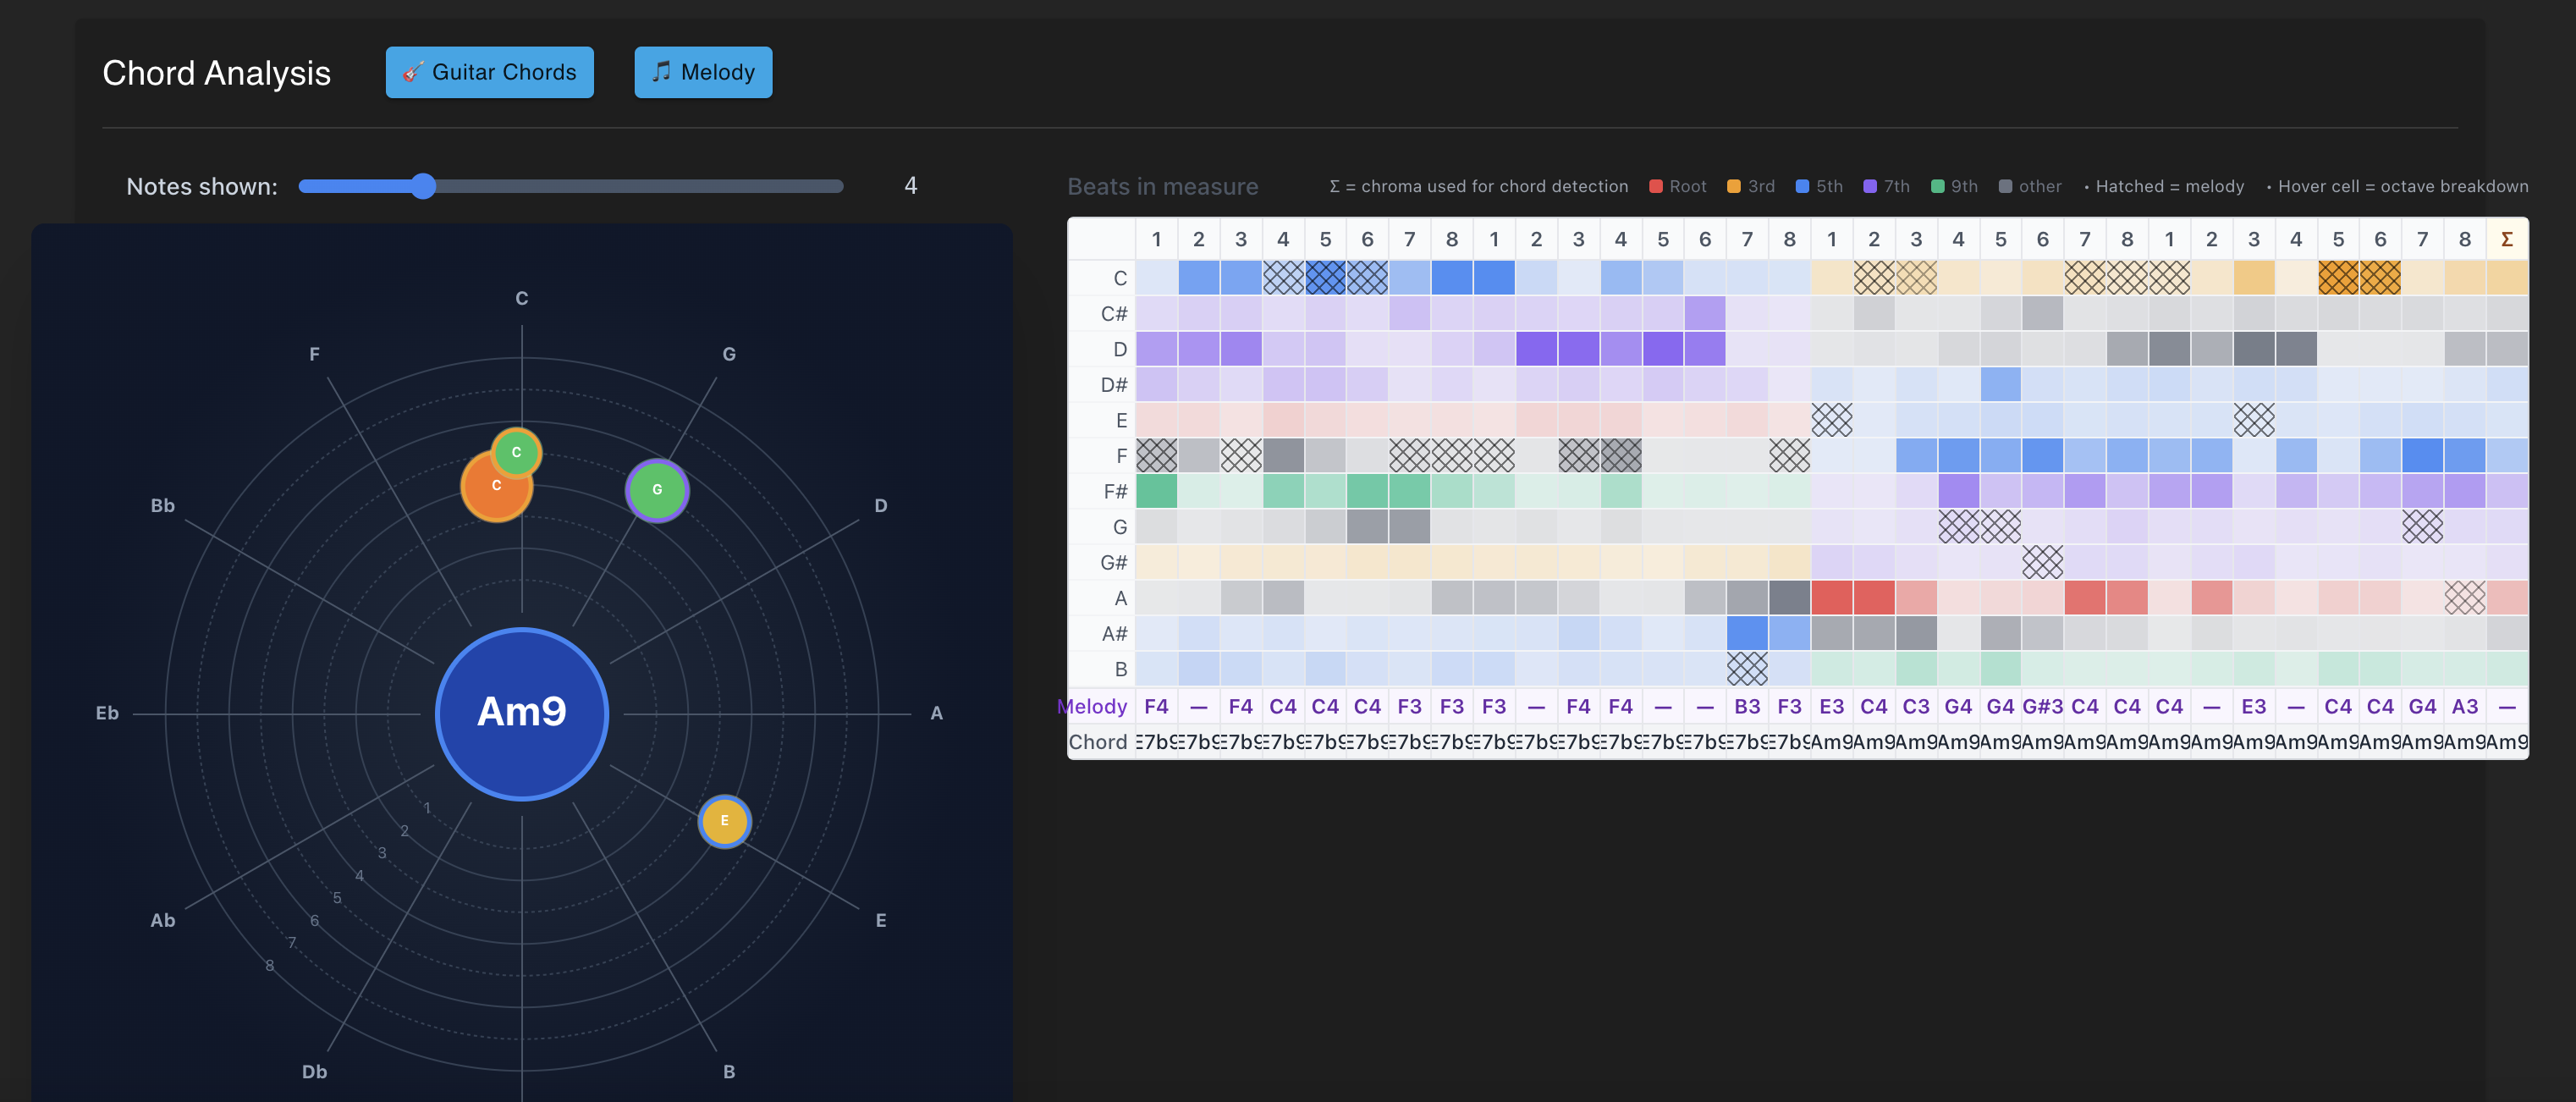
Task: Click the small green C note bubble
Action: pyautogui.click(x=517, y=451)
